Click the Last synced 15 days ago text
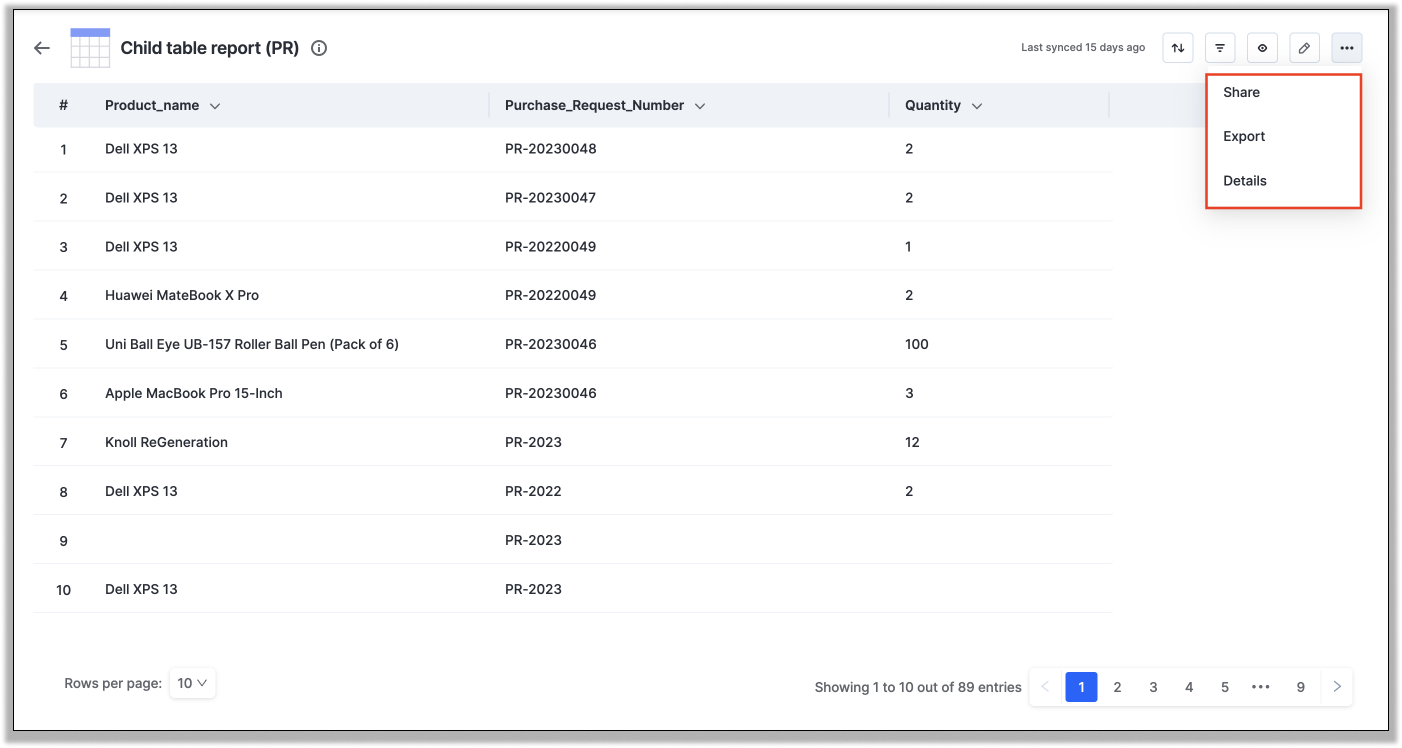This screenshot has width=1402, height=748. coord(1083,48)
